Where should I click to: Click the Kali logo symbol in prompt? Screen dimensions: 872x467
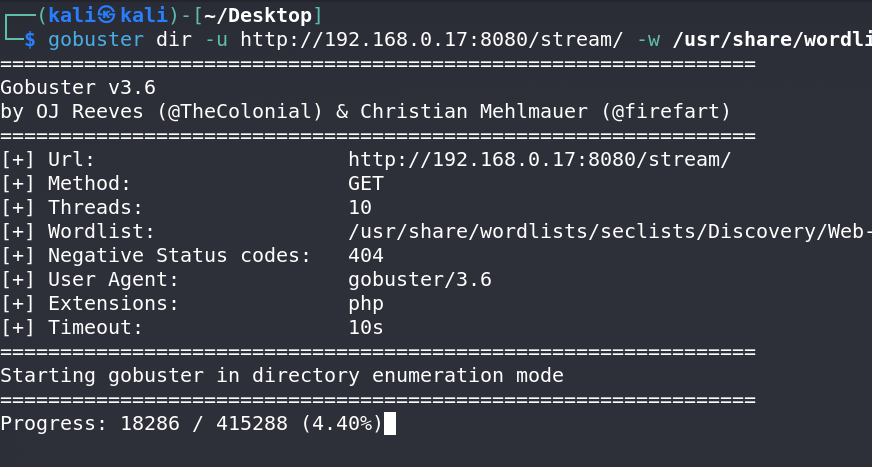[106, 16]
